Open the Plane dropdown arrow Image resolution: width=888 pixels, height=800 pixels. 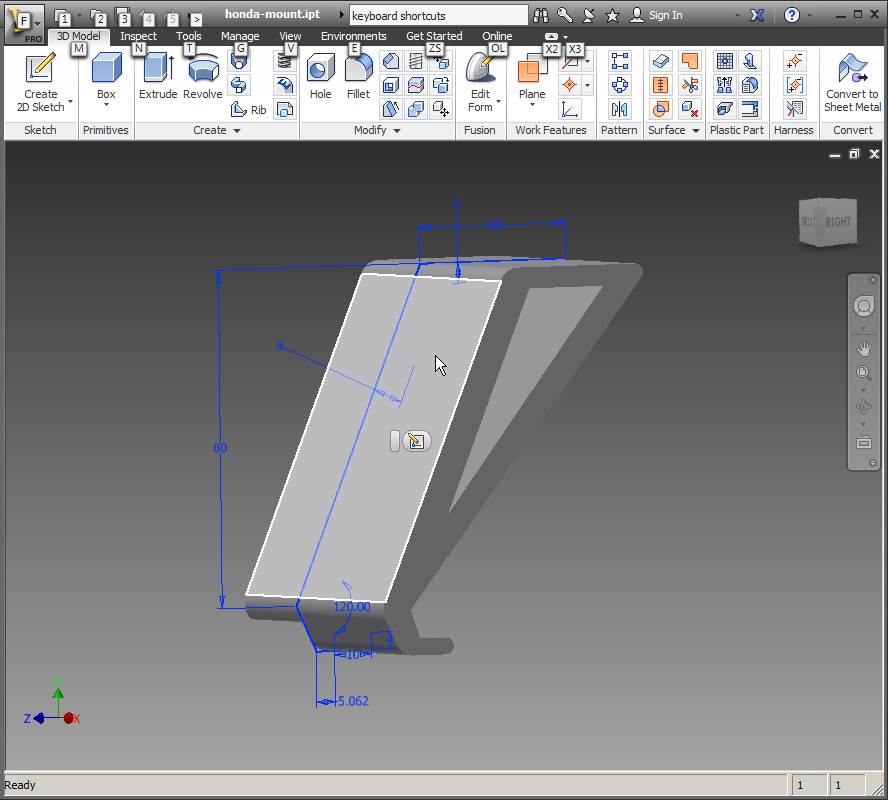click(532, 106)
